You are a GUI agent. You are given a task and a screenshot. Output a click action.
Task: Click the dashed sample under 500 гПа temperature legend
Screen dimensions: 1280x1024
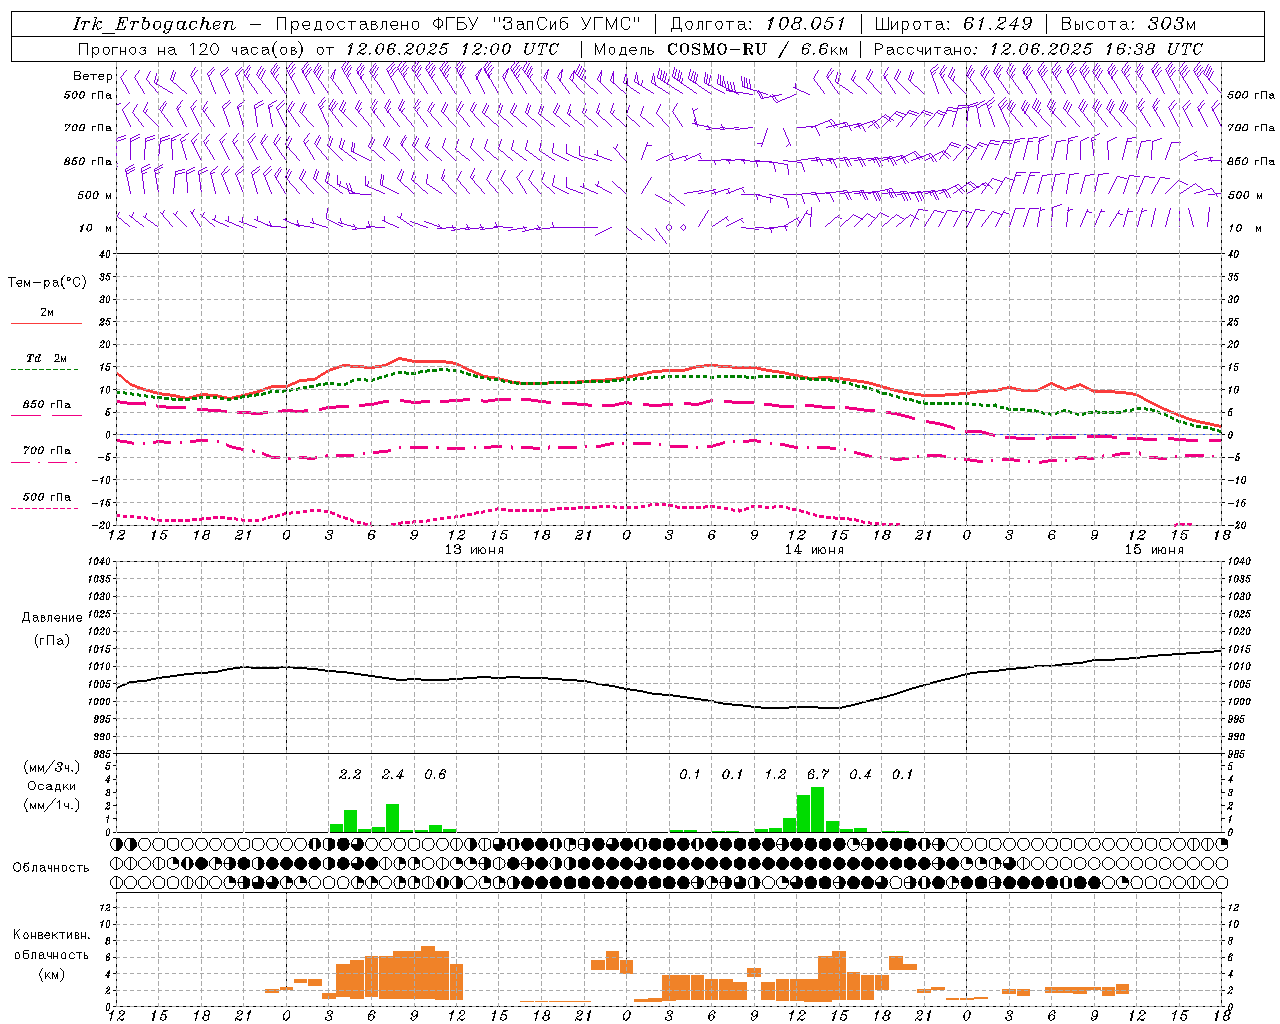click(x=46, y=508)
